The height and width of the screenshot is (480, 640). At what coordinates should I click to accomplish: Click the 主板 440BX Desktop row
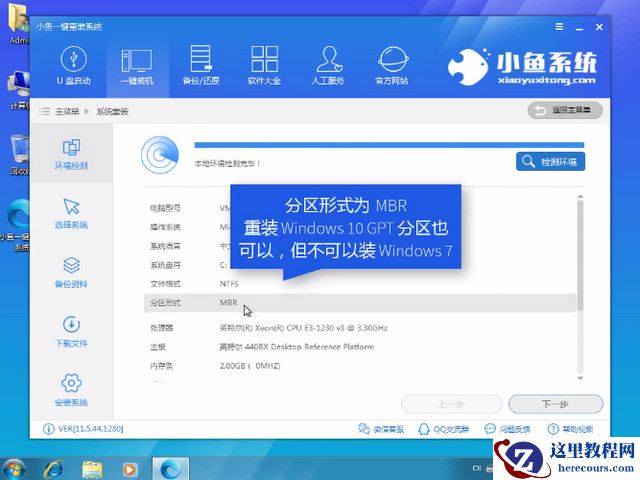pyautogui.click(x=360, y=347)
